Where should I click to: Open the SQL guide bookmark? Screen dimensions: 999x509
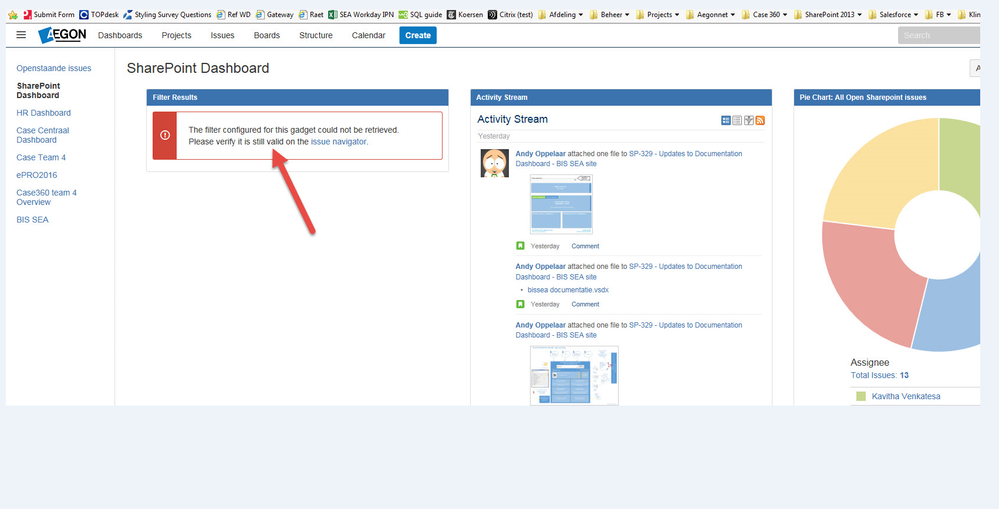coord(420,15)
